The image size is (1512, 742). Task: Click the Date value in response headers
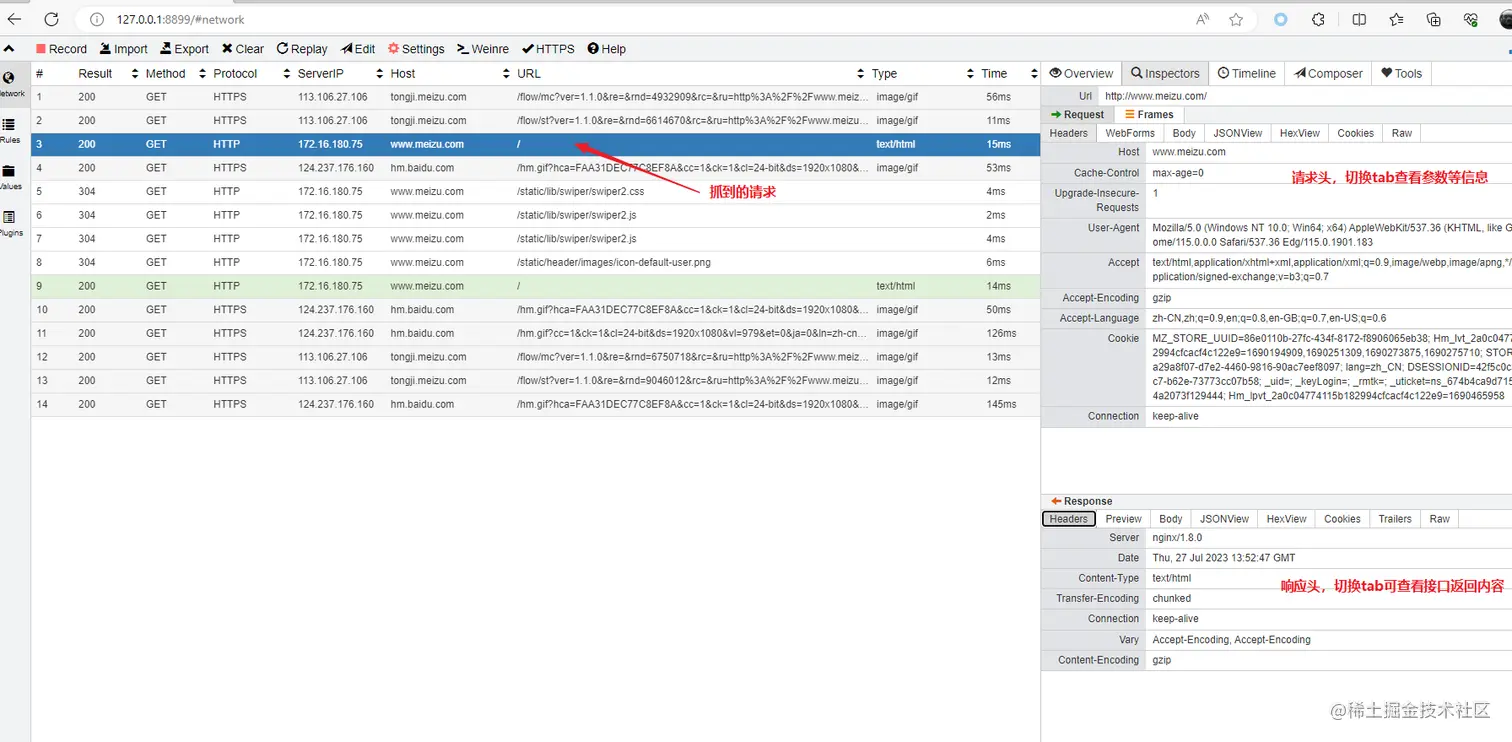[1224, 558]
